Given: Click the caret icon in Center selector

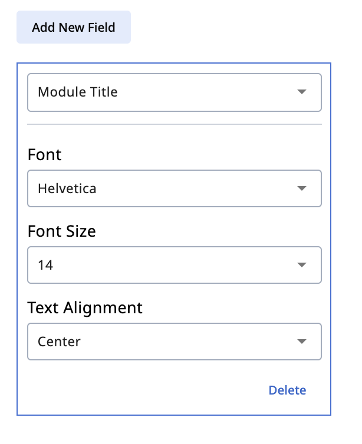Looking at the screenshot, I should (x=302, y=341).
